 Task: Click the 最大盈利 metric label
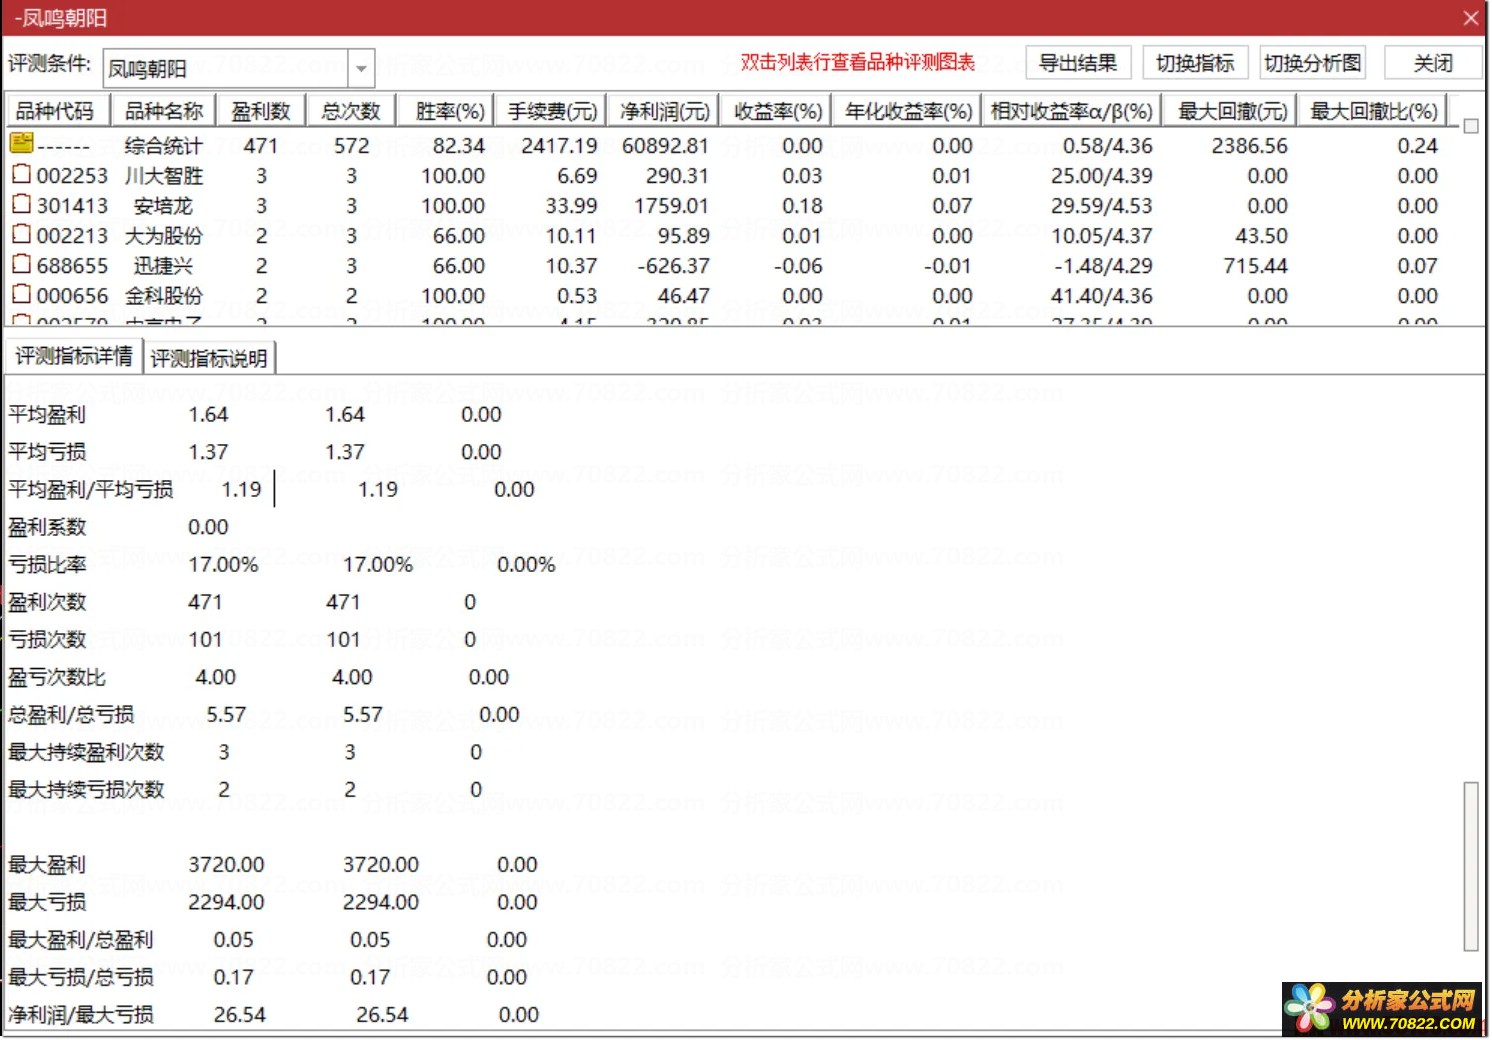coord(47,864)
